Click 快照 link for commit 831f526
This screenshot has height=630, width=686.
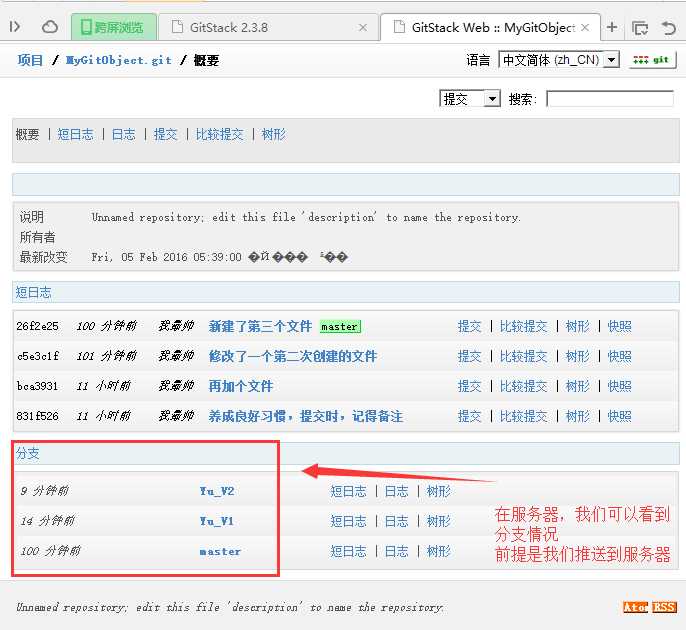(x=620, y=416)
